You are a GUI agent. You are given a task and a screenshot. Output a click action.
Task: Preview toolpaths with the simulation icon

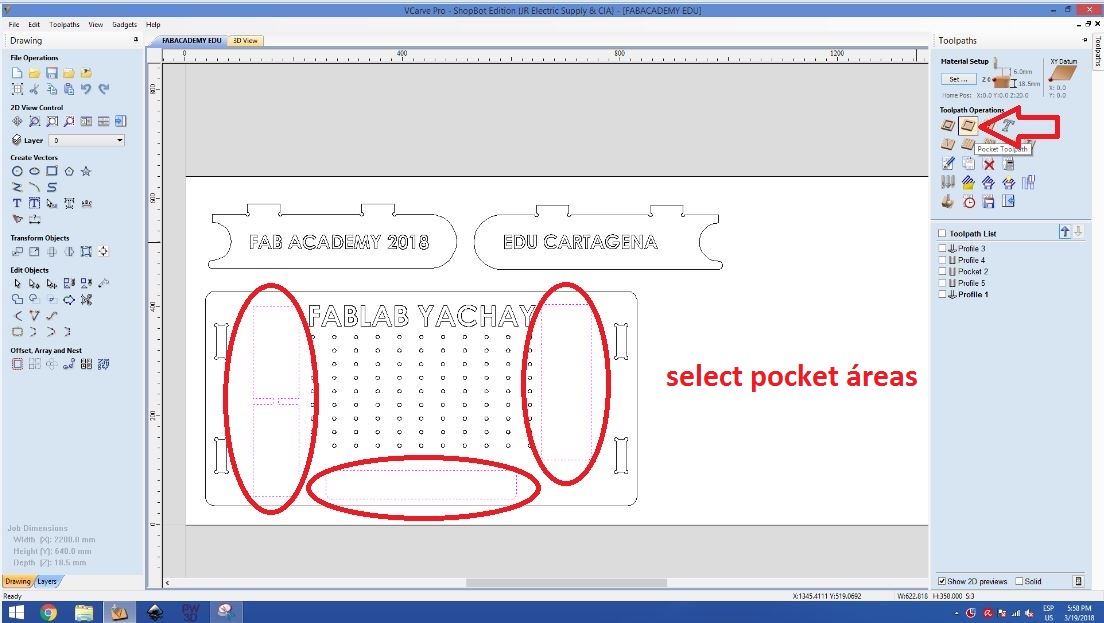click(948, 202)
